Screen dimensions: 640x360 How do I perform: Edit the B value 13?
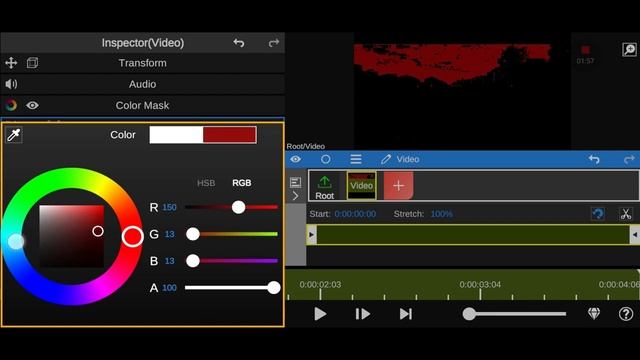pyautogui.click(x=169, y=261)
